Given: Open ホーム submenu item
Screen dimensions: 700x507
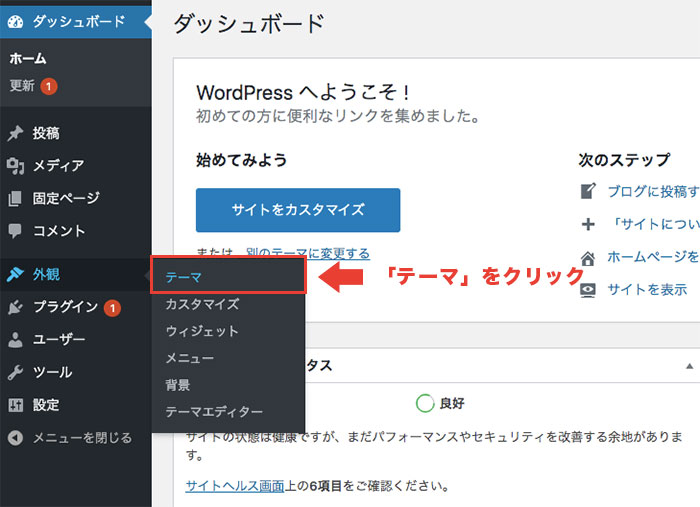Looking at the screenshot, I should click(x=28, y=58).
